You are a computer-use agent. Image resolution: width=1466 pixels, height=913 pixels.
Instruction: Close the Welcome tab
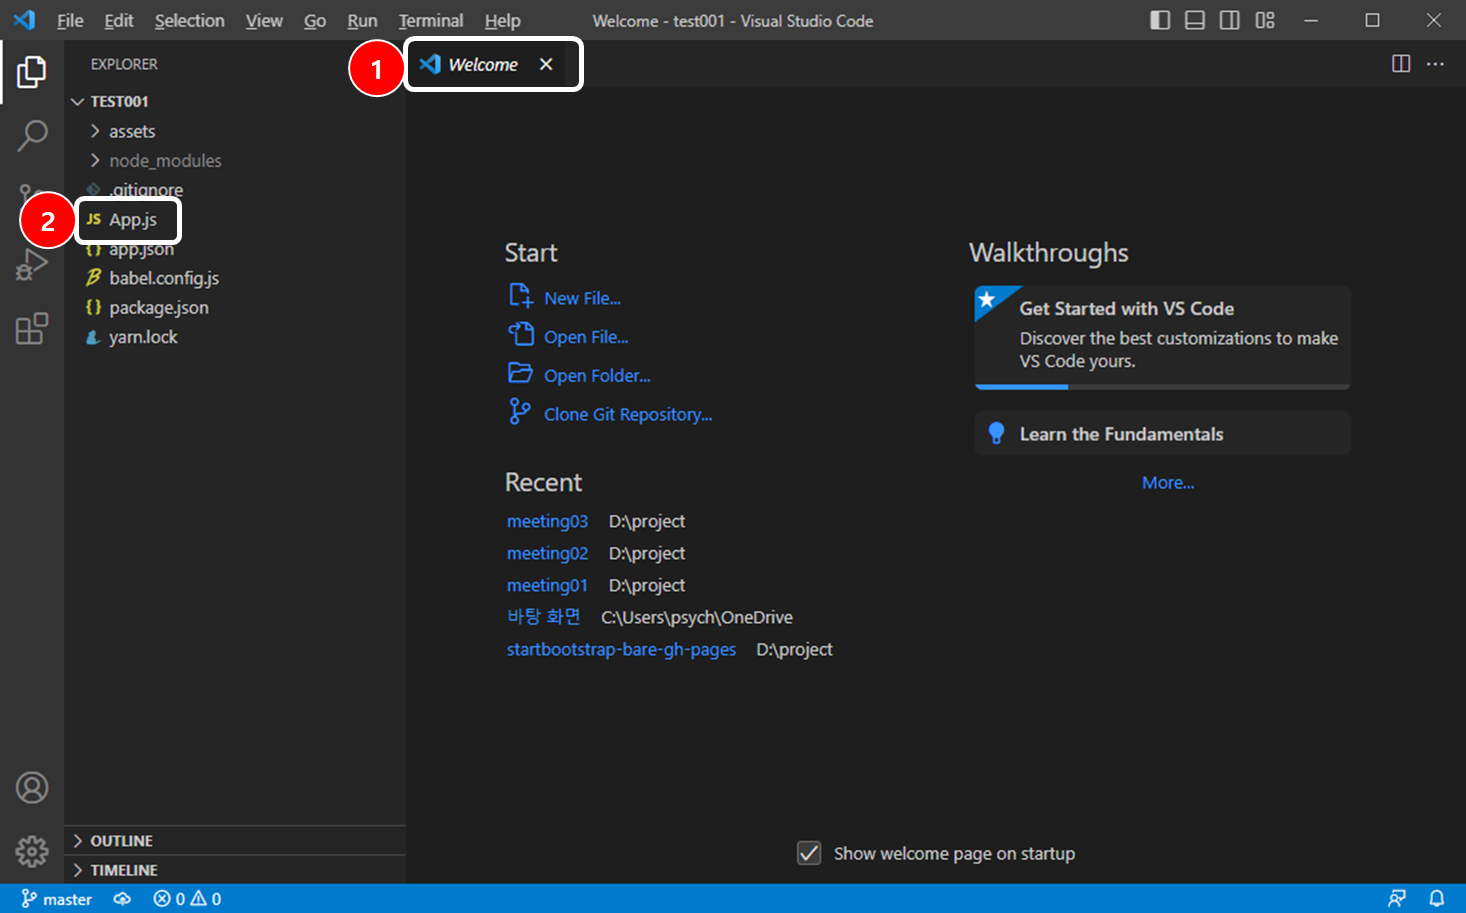546,64
